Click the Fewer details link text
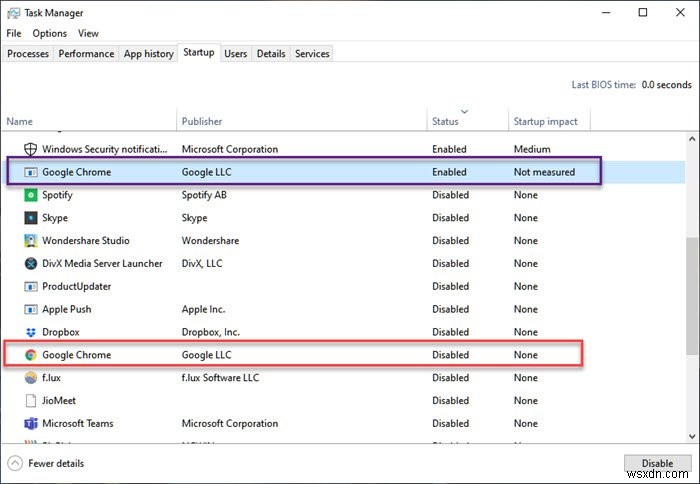The width and height of the screenshot is (700, 484). point(56,463)
